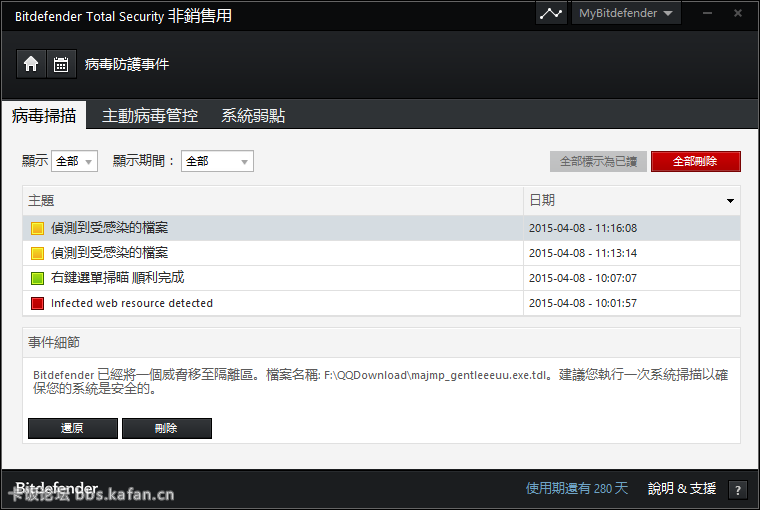Click the 刪除 delete button
The height and width of the screenshot is (510, 760).
click(x=167, y=429)
